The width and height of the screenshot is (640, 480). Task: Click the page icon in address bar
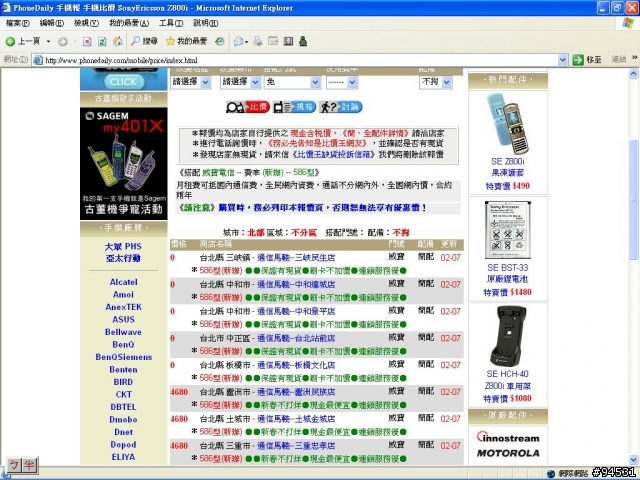coord(38,60)
